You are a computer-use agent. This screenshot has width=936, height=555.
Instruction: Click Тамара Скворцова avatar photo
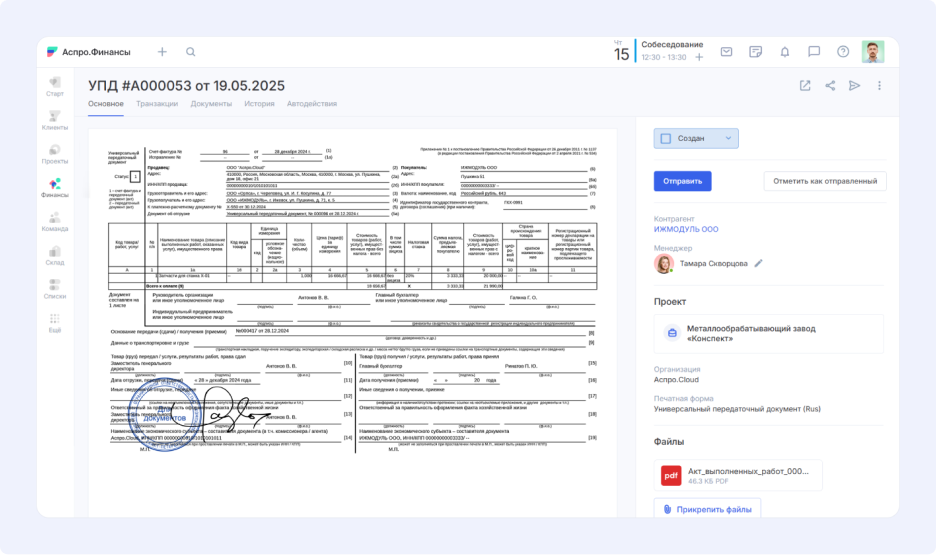tap(664, 263)
